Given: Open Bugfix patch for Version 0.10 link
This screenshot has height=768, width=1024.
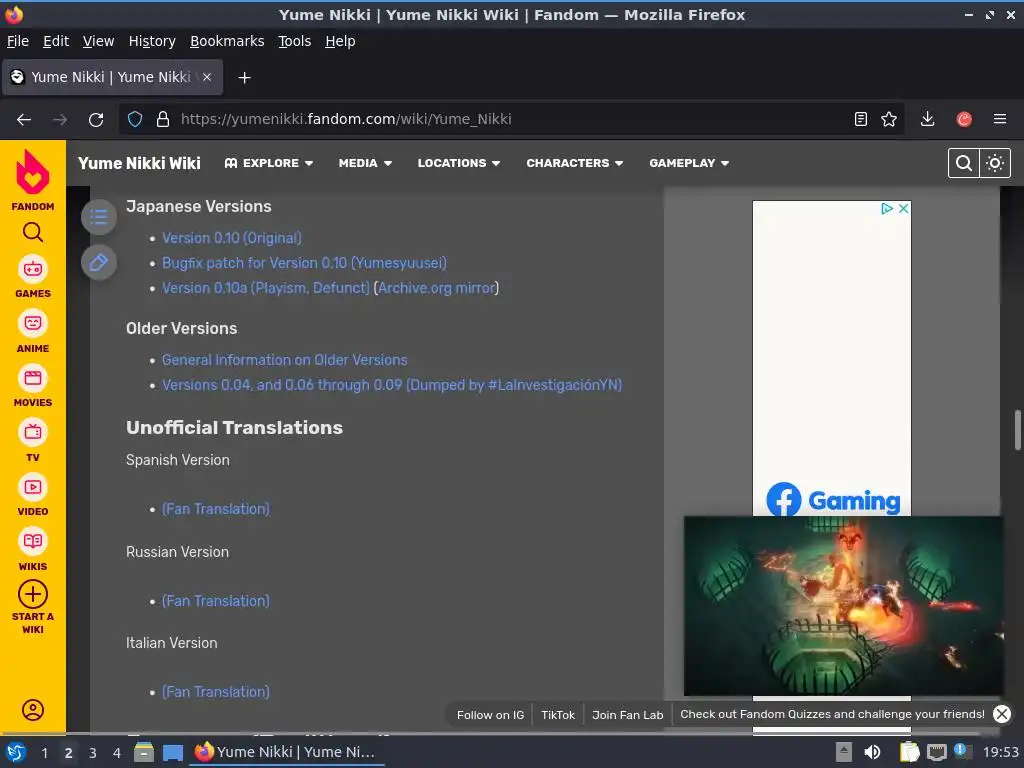Looking at the screenshot, I should click(304, 263).
